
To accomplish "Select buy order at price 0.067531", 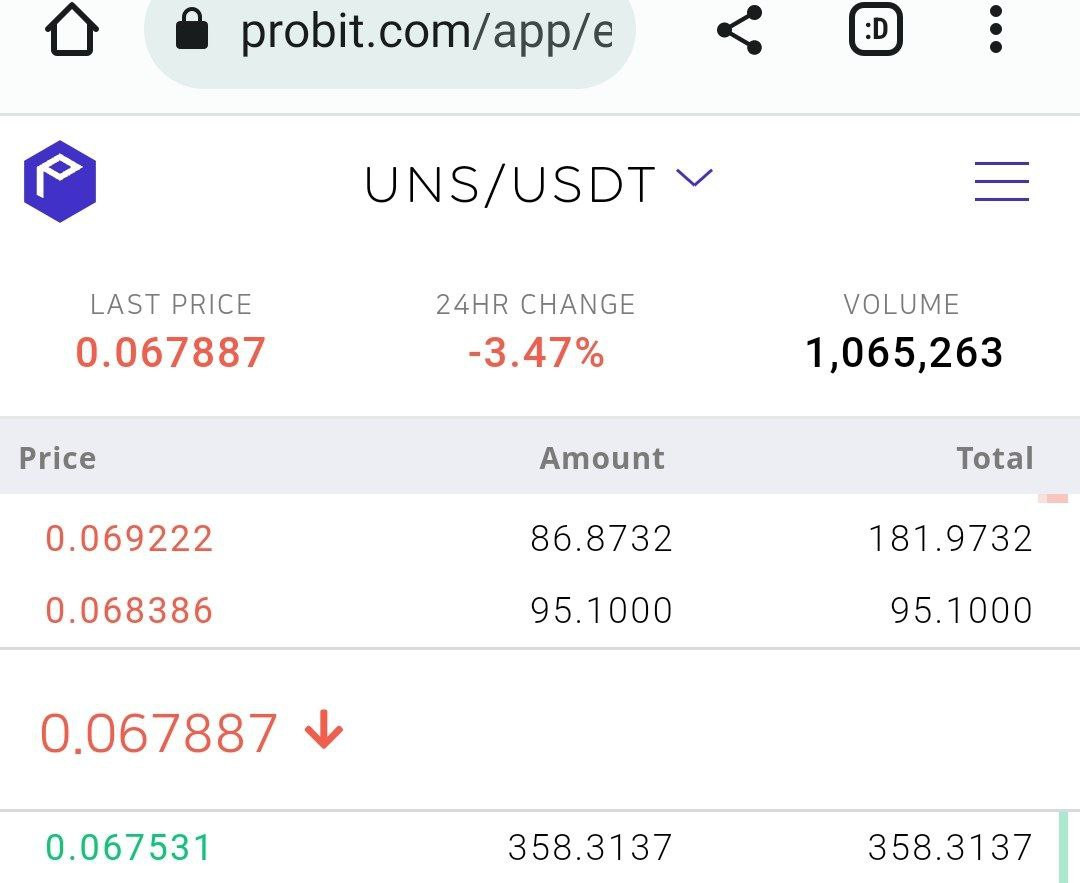I will click(540, 847).
